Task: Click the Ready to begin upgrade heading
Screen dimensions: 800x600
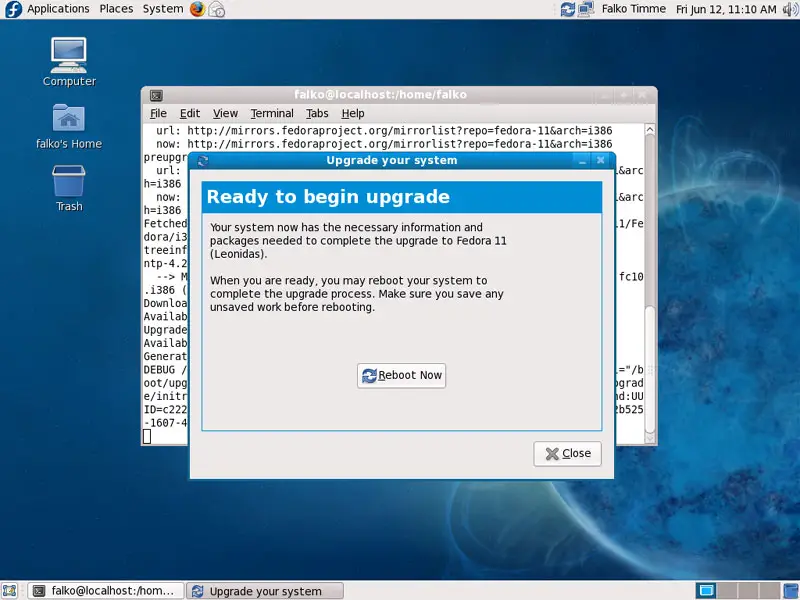Action: click(328, 197)
